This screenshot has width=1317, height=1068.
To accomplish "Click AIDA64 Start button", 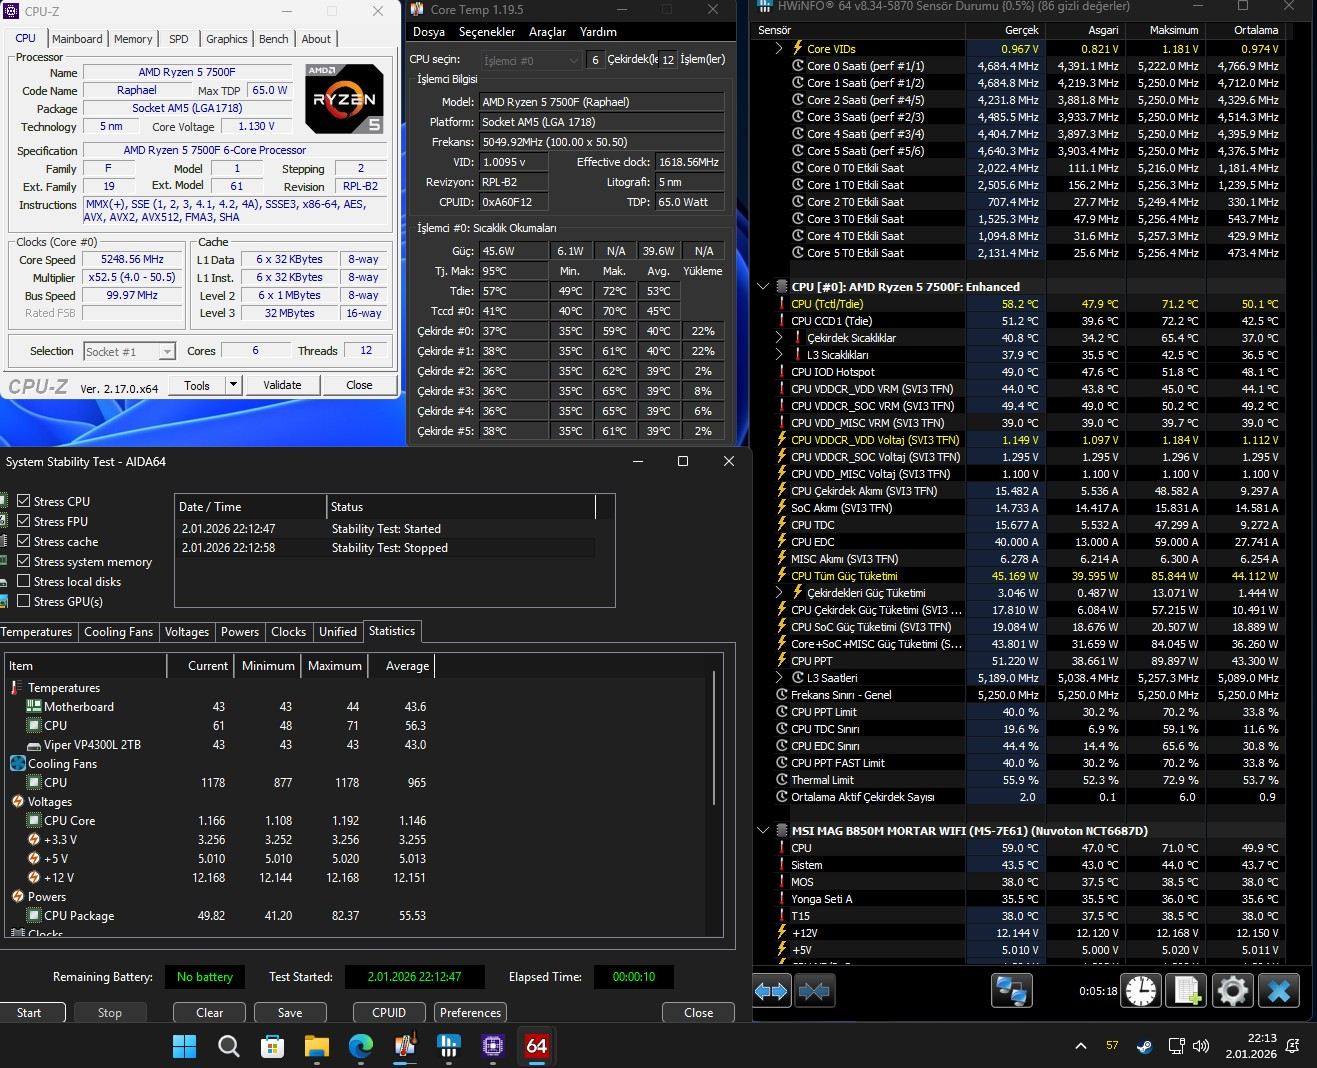I will [x=29, y=1013].
